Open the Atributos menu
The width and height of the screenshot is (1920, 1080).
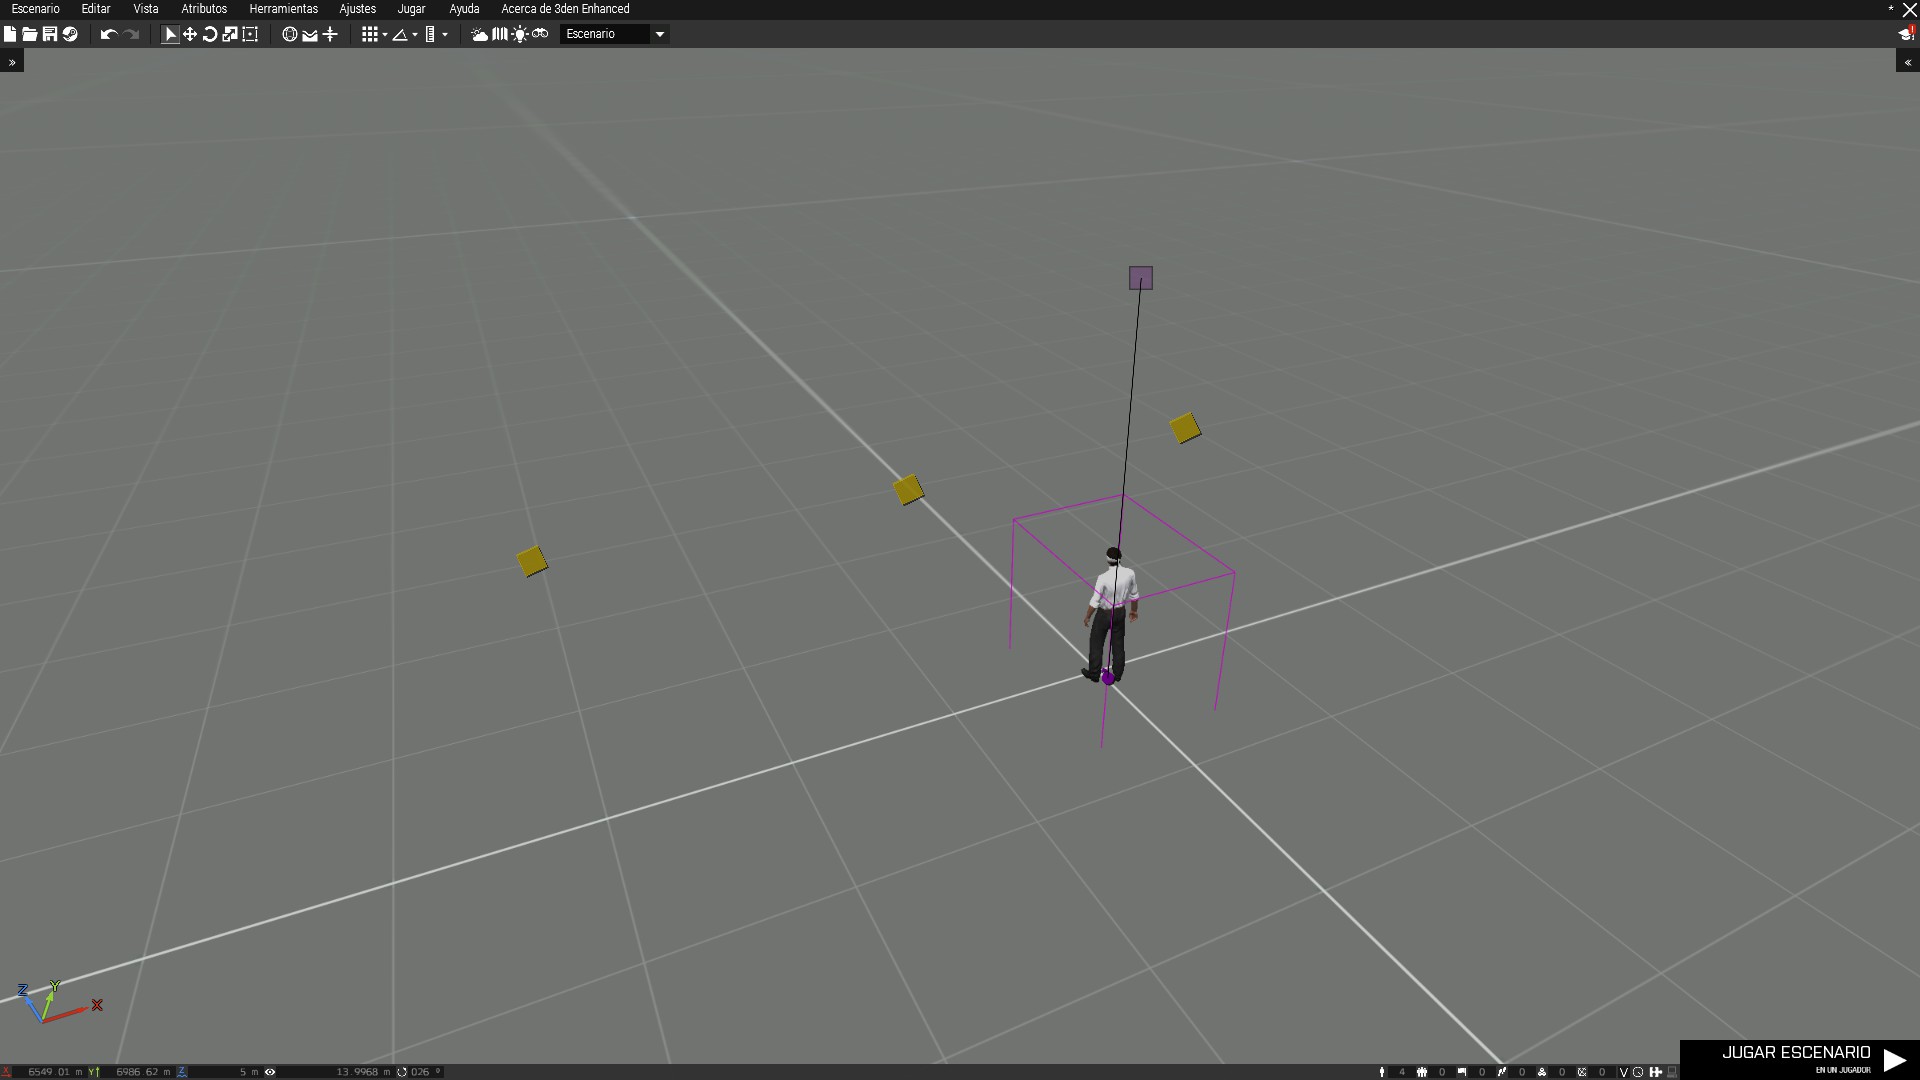[x=204, y=9]
